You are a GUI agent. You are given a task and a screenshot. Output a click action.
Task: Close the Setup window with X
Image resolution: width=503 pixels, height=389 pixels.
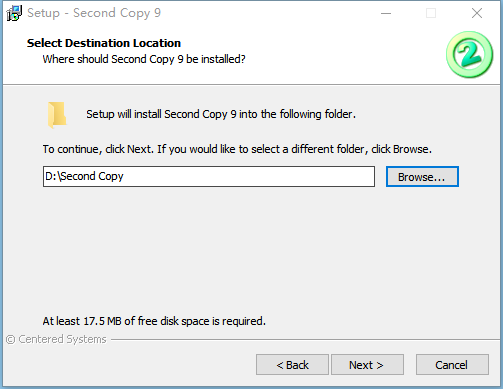click(x=477, y=13)
